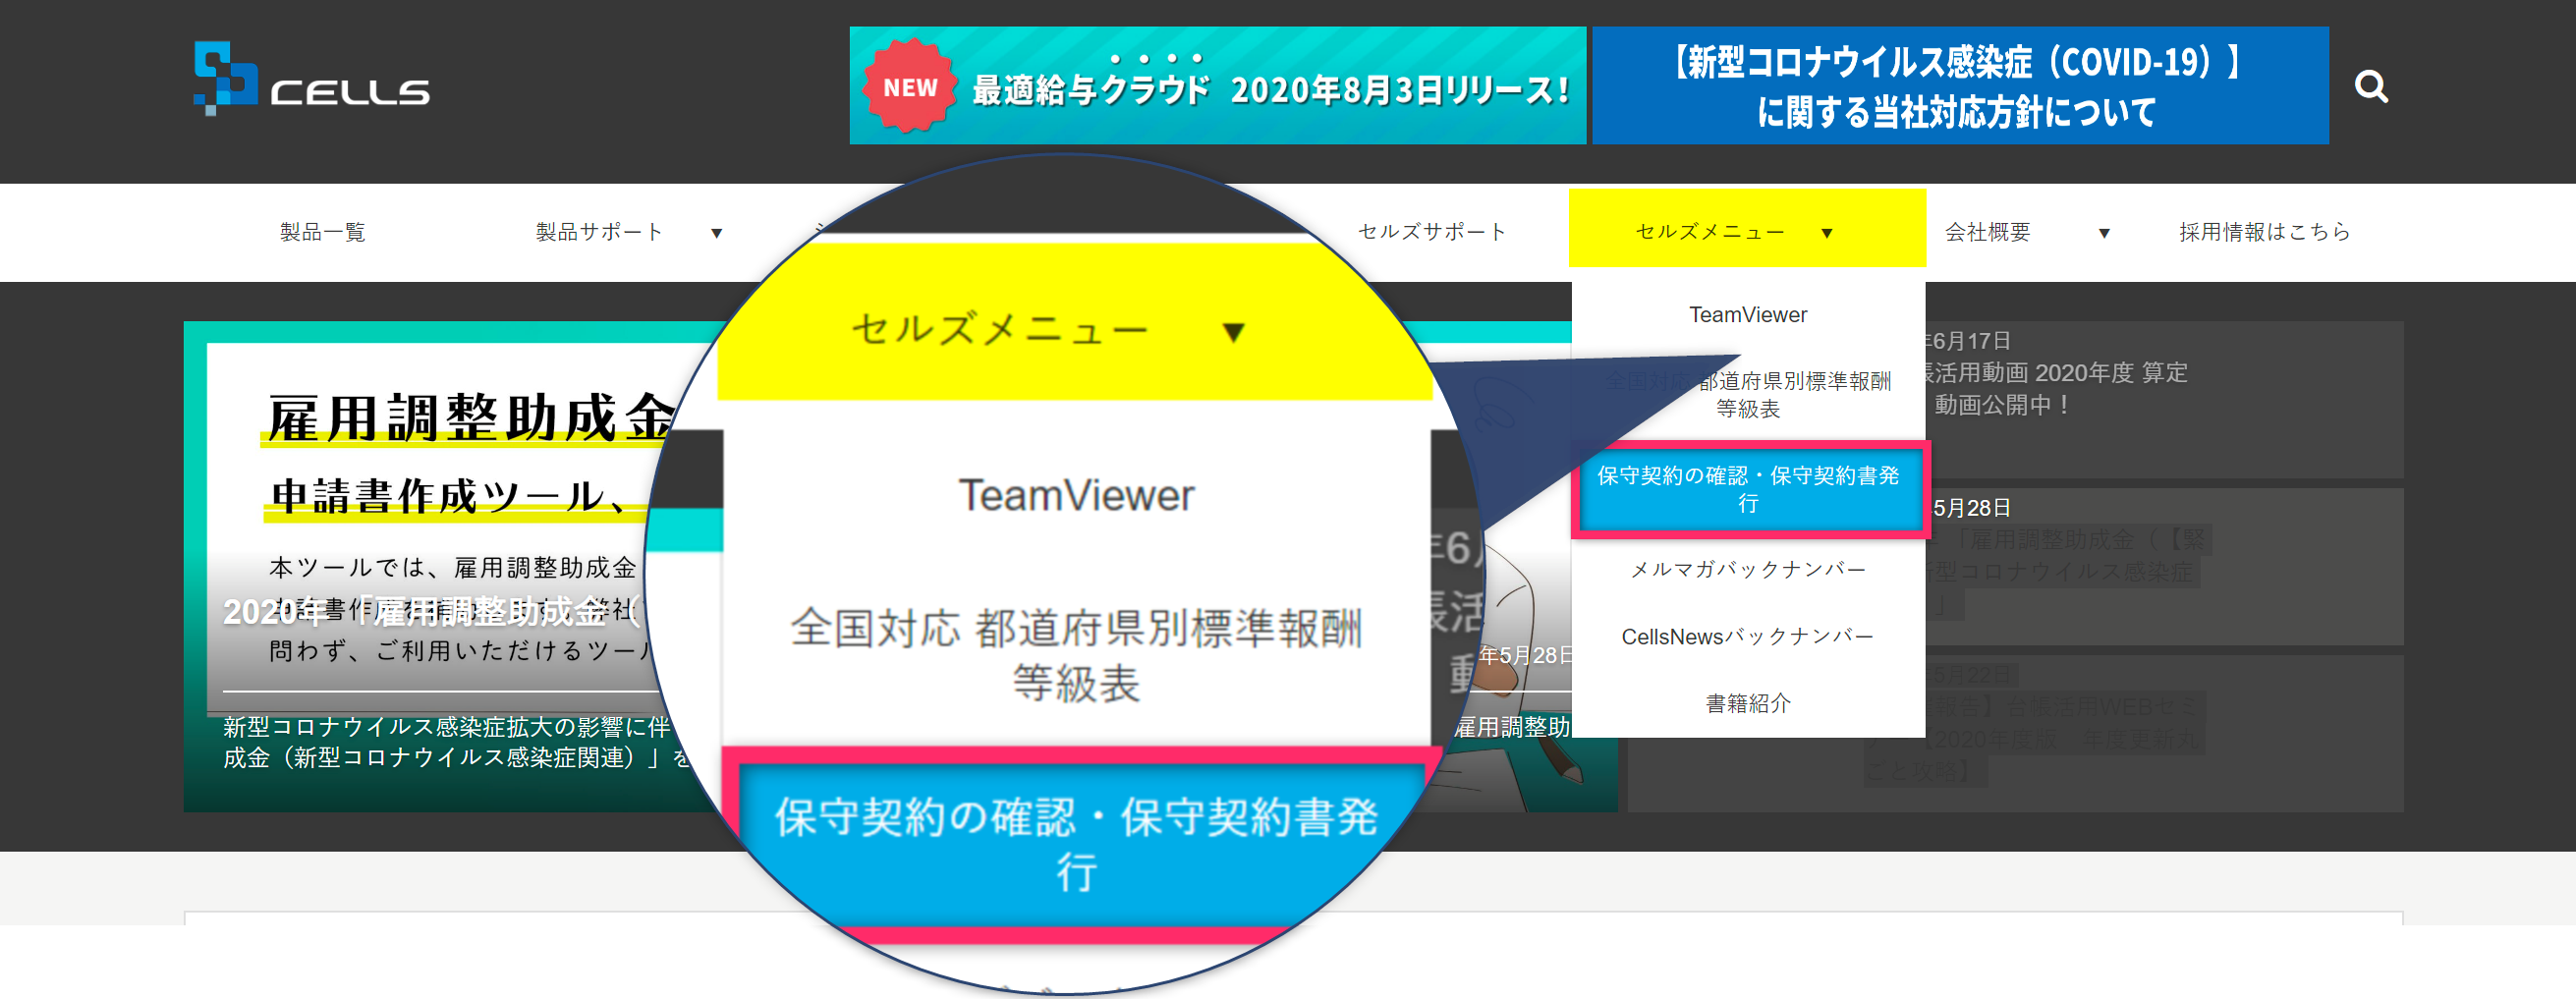Open the 最適給与クラウド release banner
The image size is (2576, 999).
pyautogui.click(x=1217, y=86)
